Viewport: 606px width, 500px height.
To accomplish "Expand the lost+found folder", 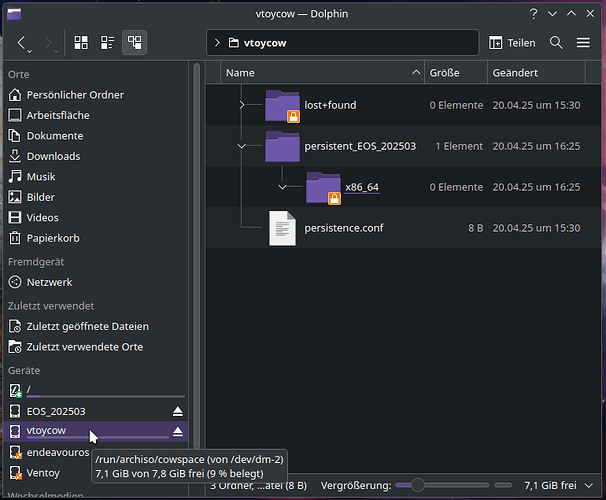I will [242, 105].
